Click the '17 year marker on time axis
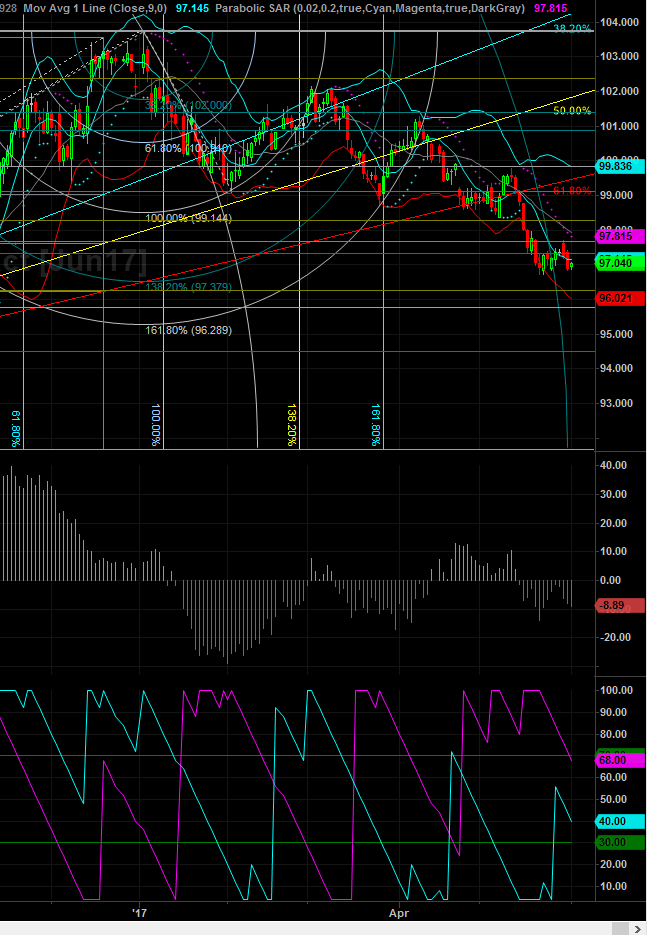648x935 pixels. 140,912
